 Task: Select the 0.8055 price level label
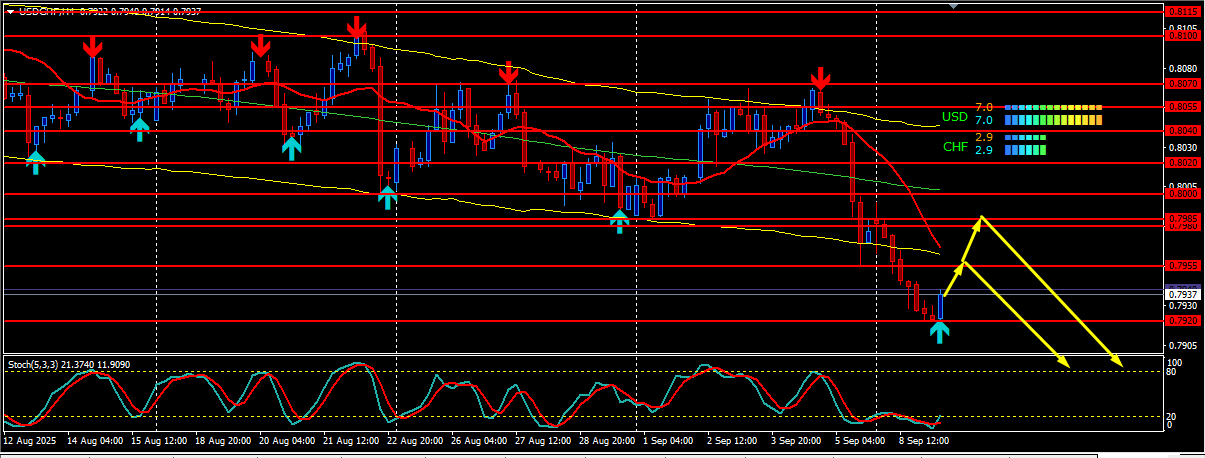click(1182, 106)
